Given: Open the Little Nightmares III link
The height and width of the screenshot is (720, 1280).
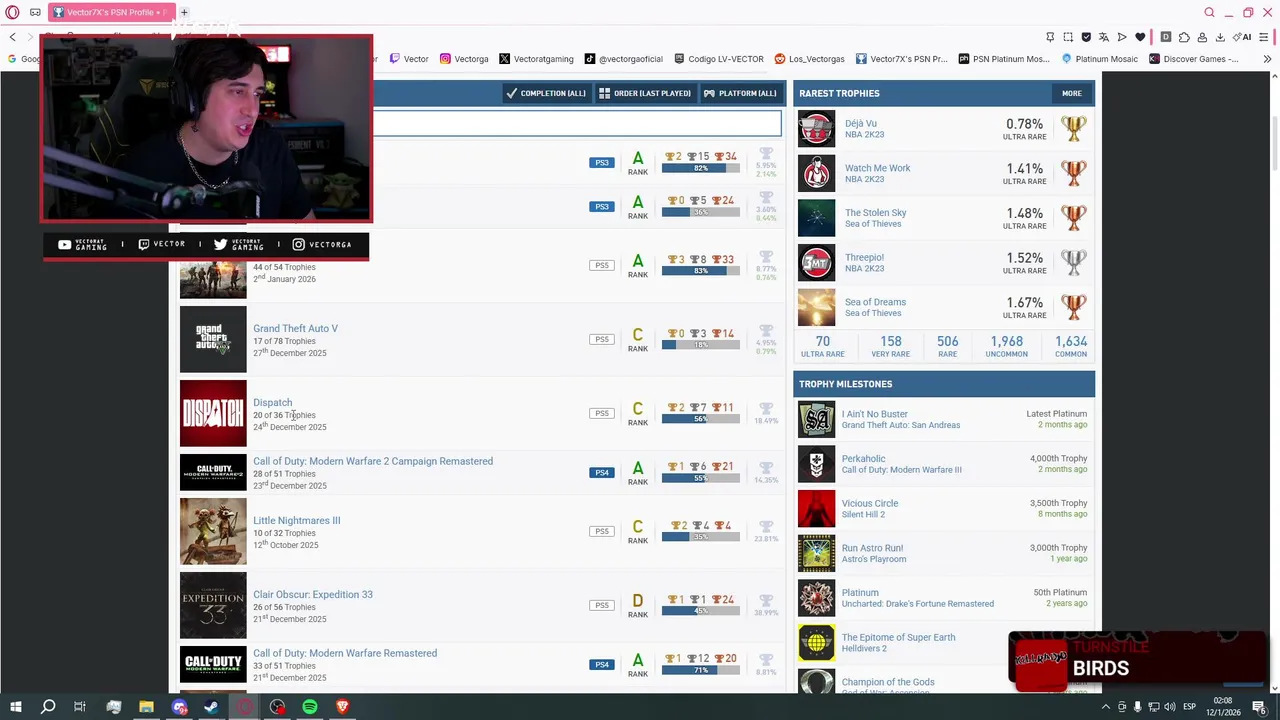Looking at the screenshot, I should point(296,520).
